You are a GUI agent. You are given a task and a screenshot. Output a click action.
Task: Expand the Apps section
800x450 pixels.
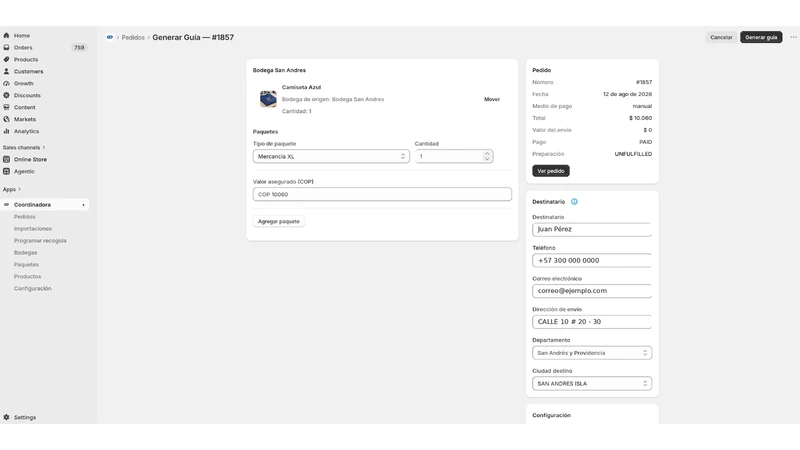12,189
